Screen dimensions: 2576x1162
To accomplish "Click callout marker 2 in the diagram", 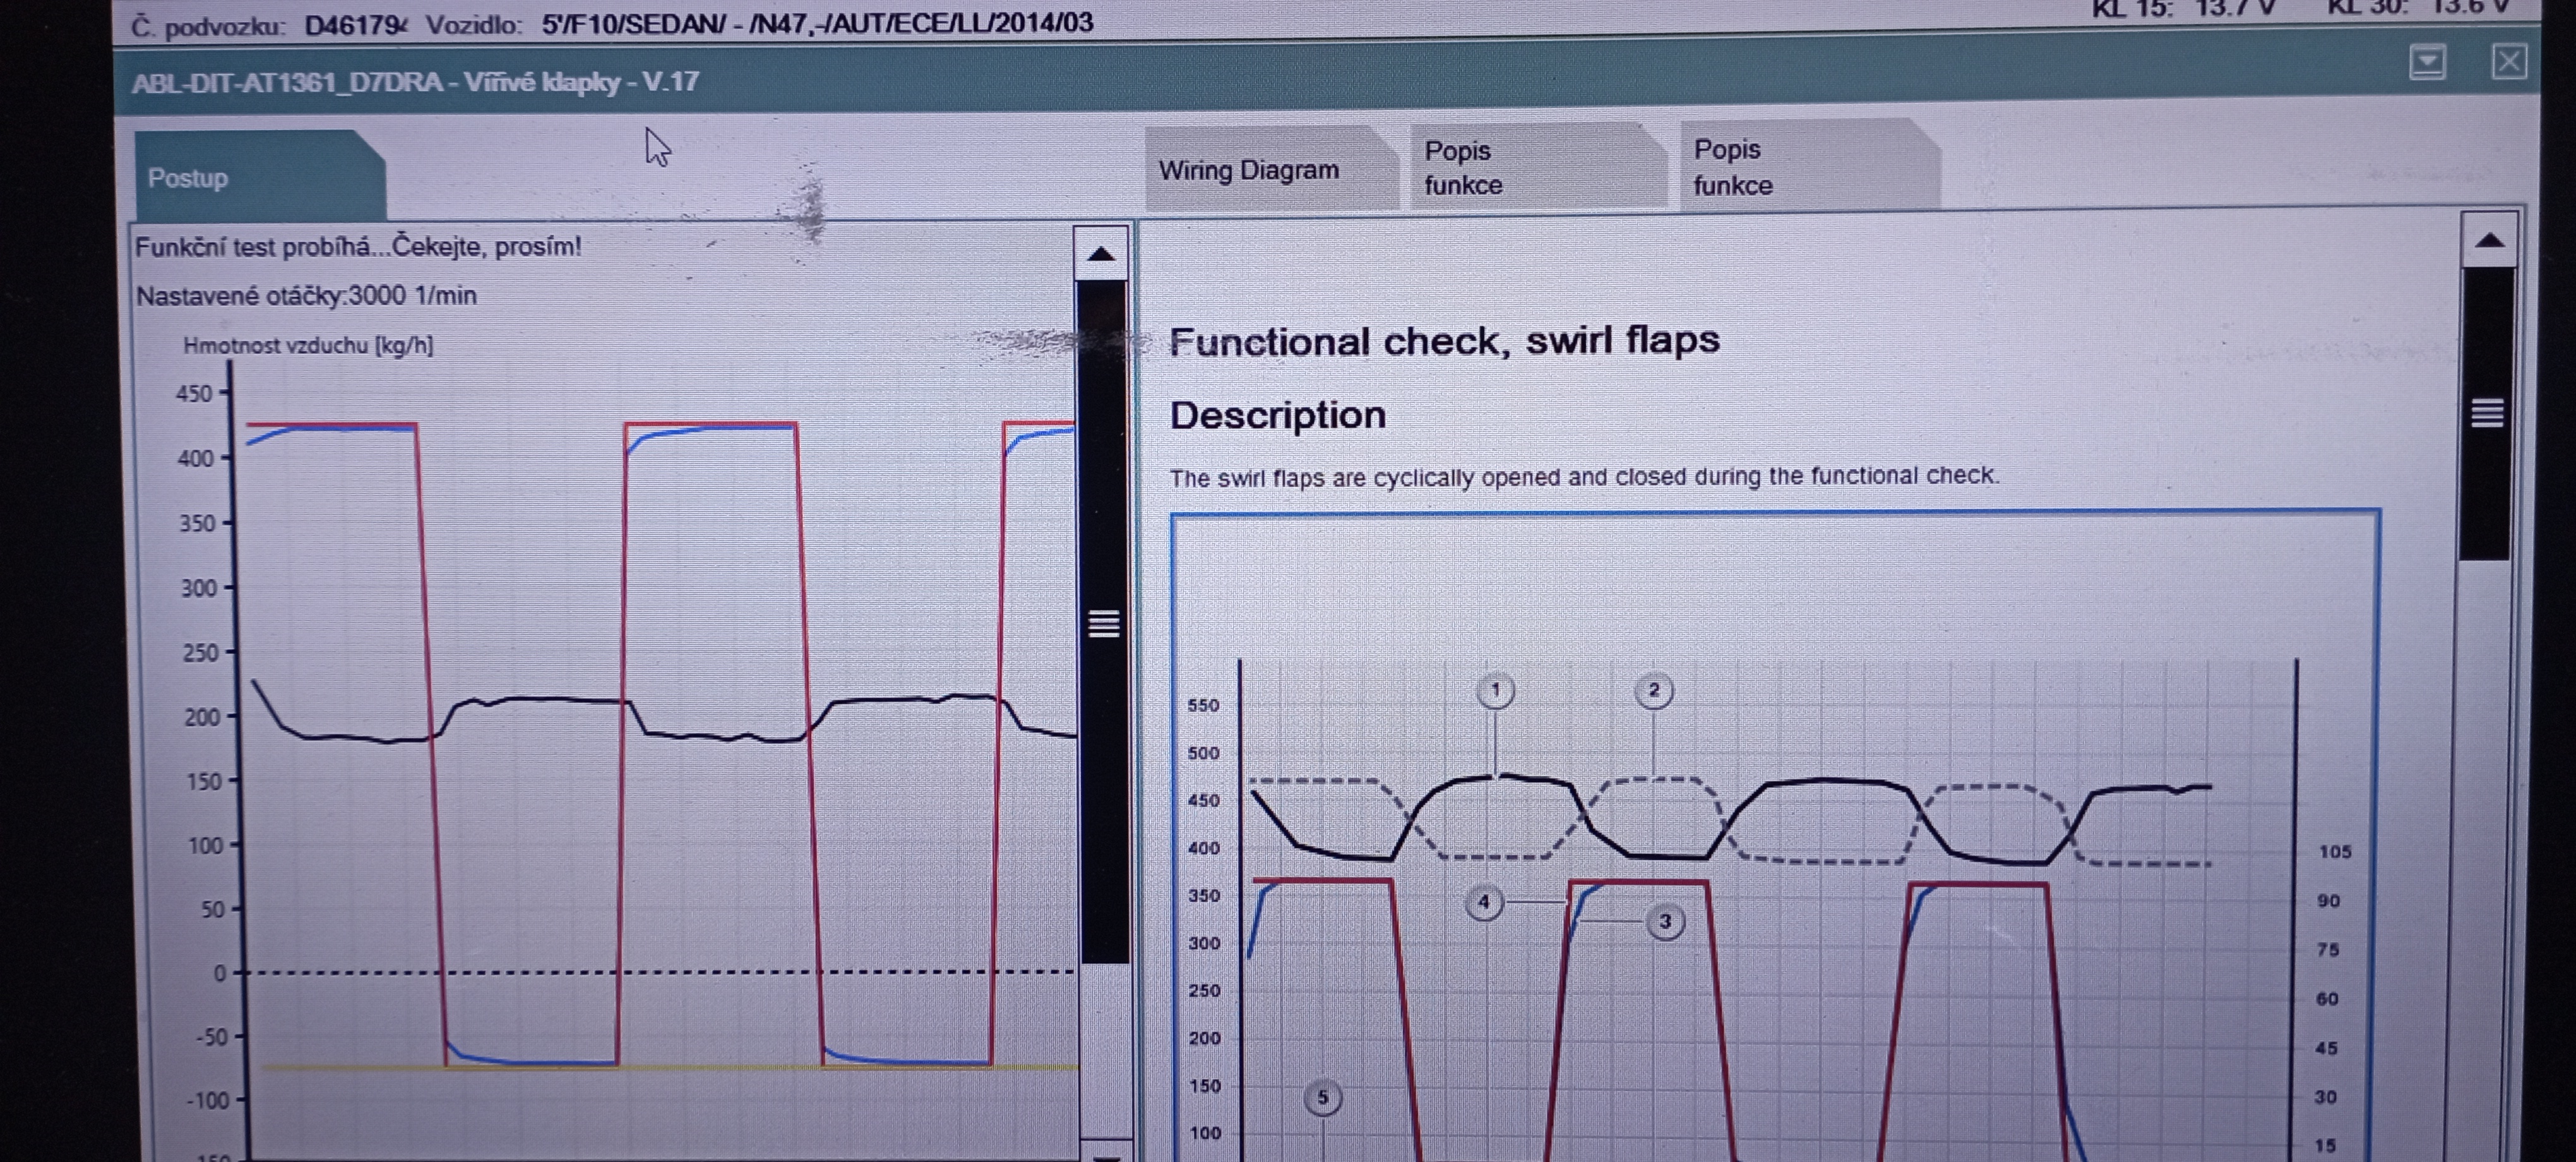I will [1653, 690].
